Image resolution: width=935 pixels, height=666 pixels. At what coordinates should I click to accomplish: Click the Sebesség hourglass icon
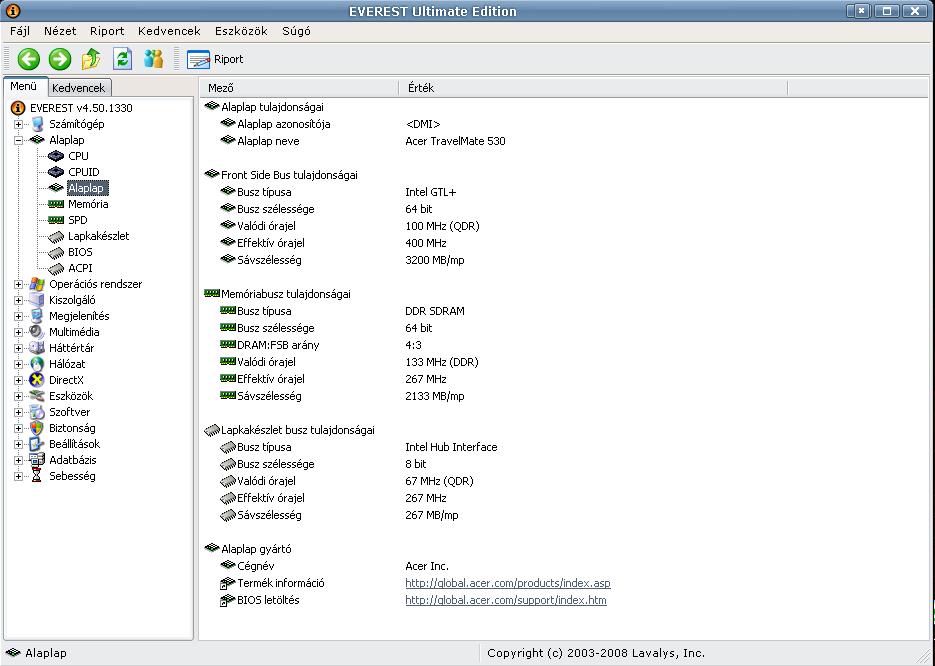(x=37, y=476)
